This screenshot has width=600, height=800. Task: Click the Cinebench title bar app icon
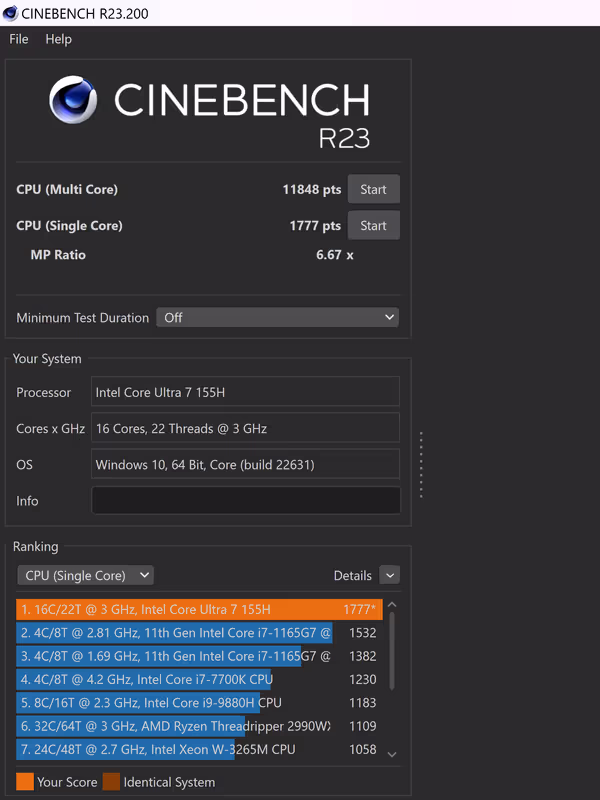tap(10, 12)
